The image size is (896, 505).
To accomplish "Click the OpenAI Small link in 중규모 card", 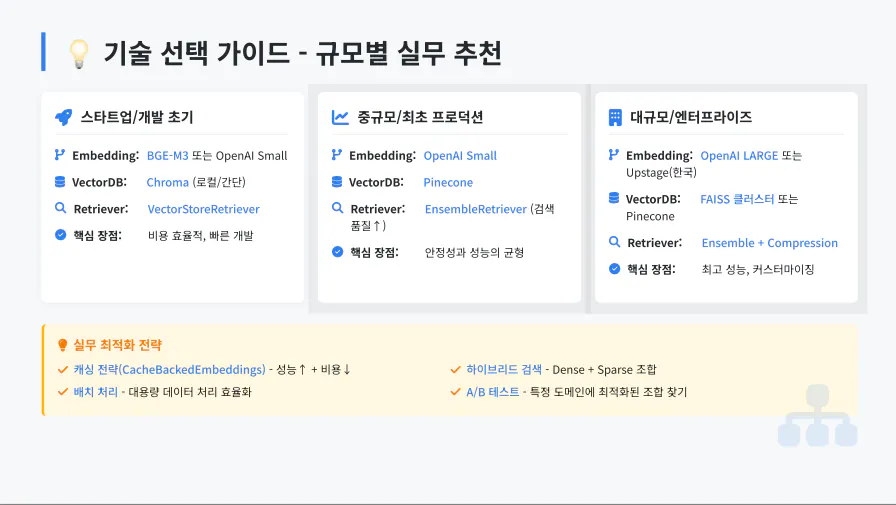I will [460, 155].
